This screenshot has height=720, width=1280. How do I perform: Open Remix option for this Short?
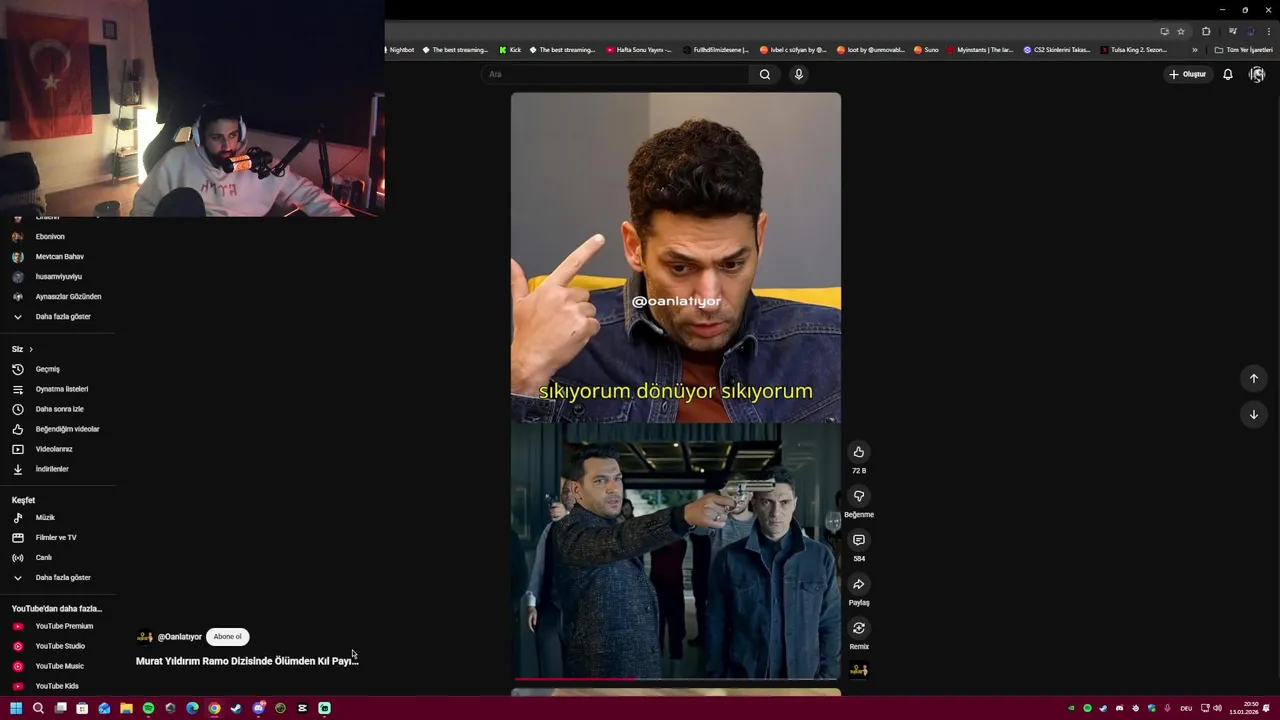[858, 628]
